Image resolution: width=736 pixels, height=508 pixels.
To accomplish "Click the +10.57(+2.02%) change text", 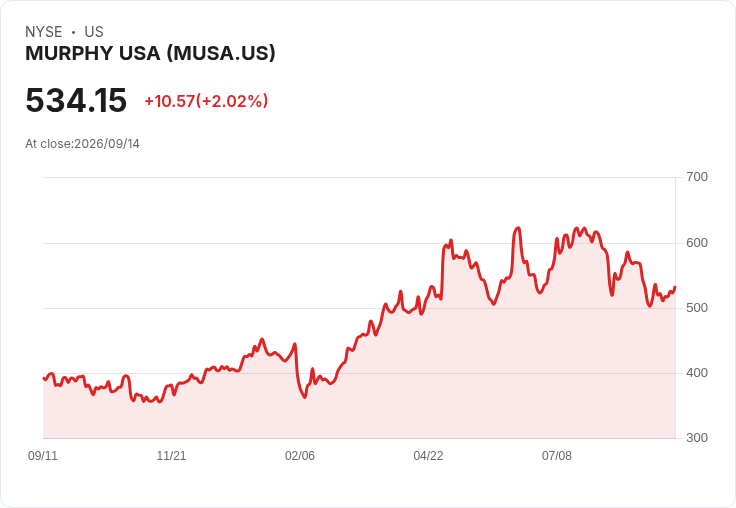I will [206, 101].
